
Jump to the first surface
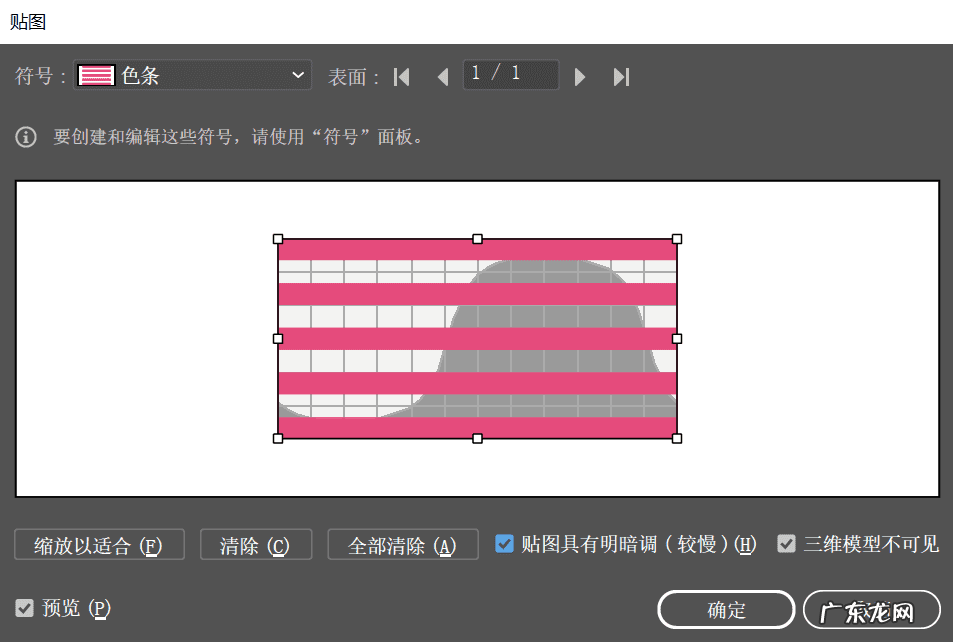coord(401,75)
